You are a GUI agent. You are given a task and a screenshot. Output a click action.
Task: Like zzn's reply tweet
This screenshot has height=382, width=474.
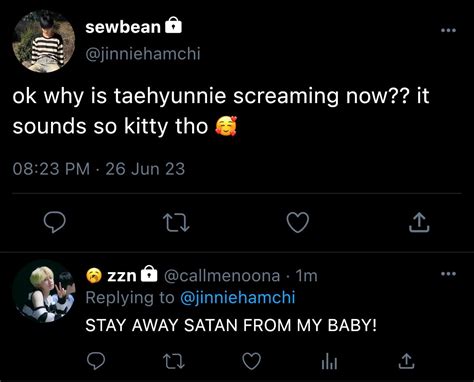click(251, 361)
